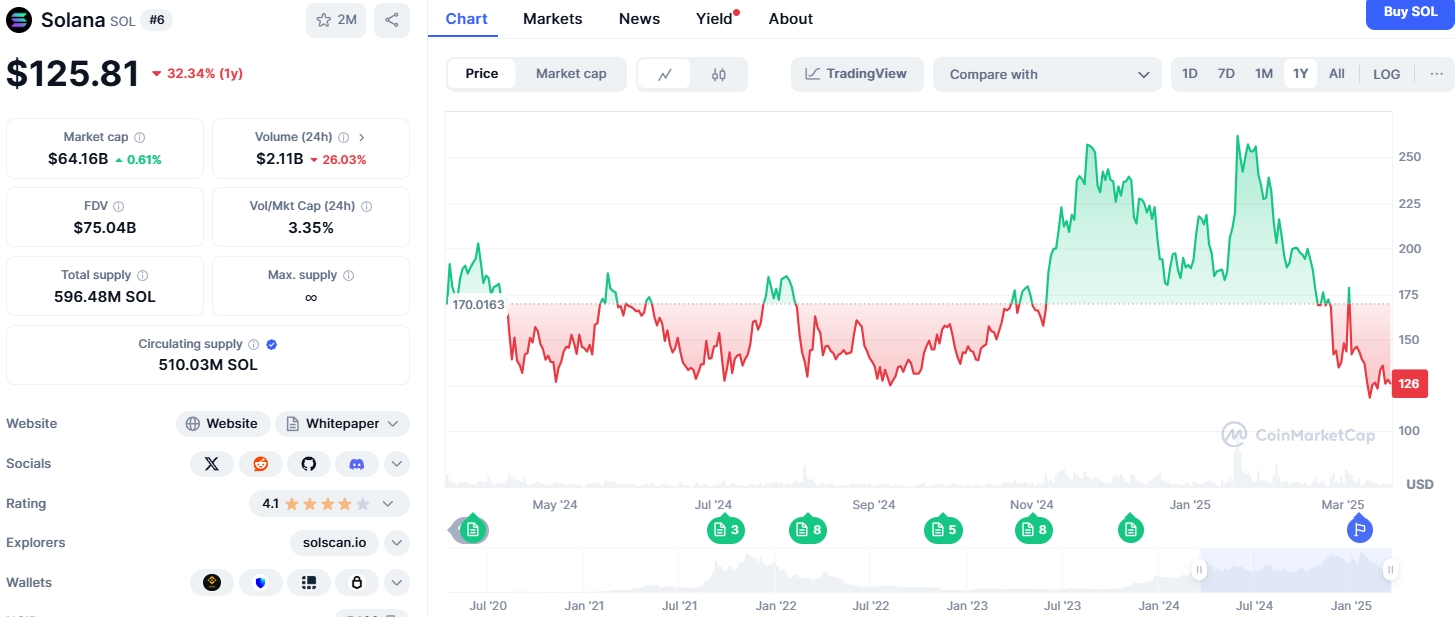This screenshot has width=1455, height=617.
Task: Click the Nov '24 event marker labeled 8
Action: pos(1034,530)
